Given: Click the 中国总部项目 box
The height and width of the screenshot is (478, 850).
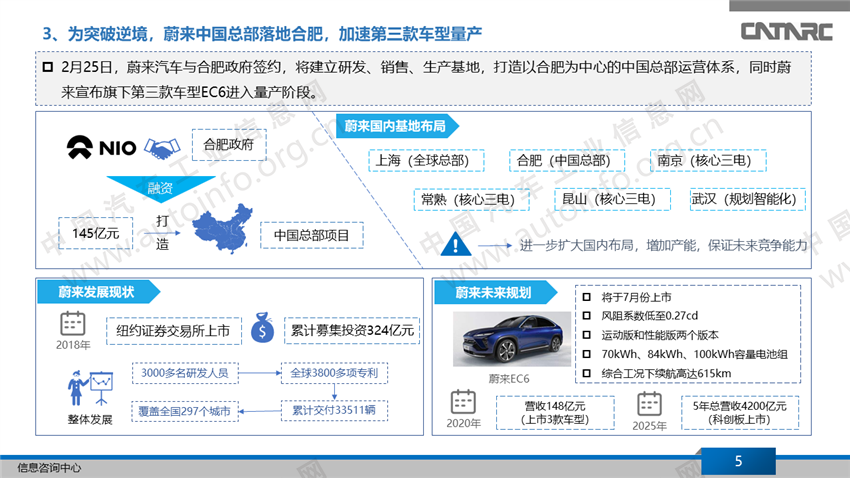Looking at the screenshot, I should tap(312, 235).
